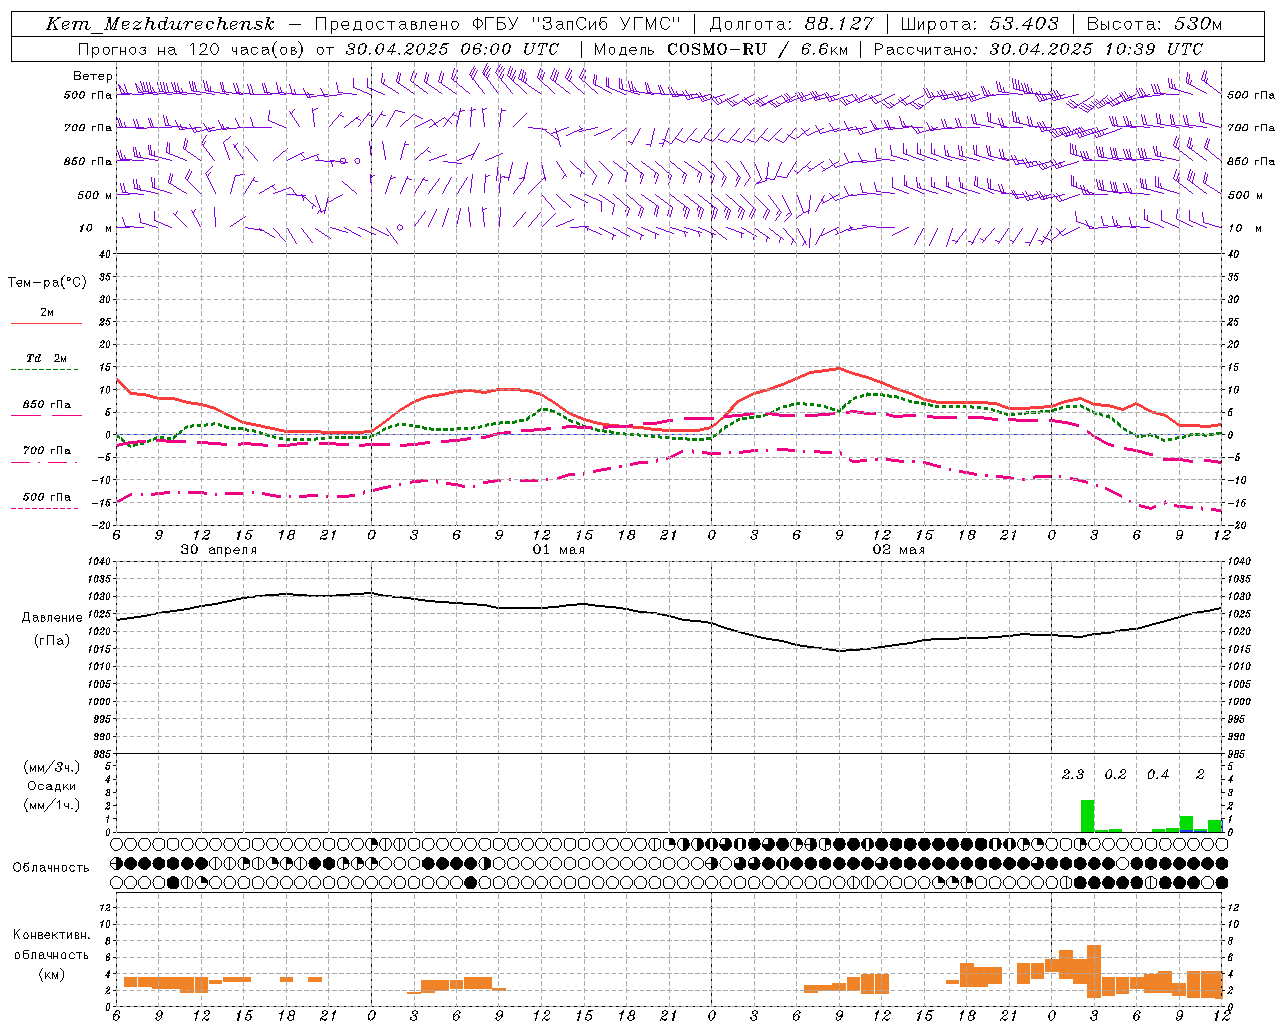Click the black surface pressure curve

(670, 615)
